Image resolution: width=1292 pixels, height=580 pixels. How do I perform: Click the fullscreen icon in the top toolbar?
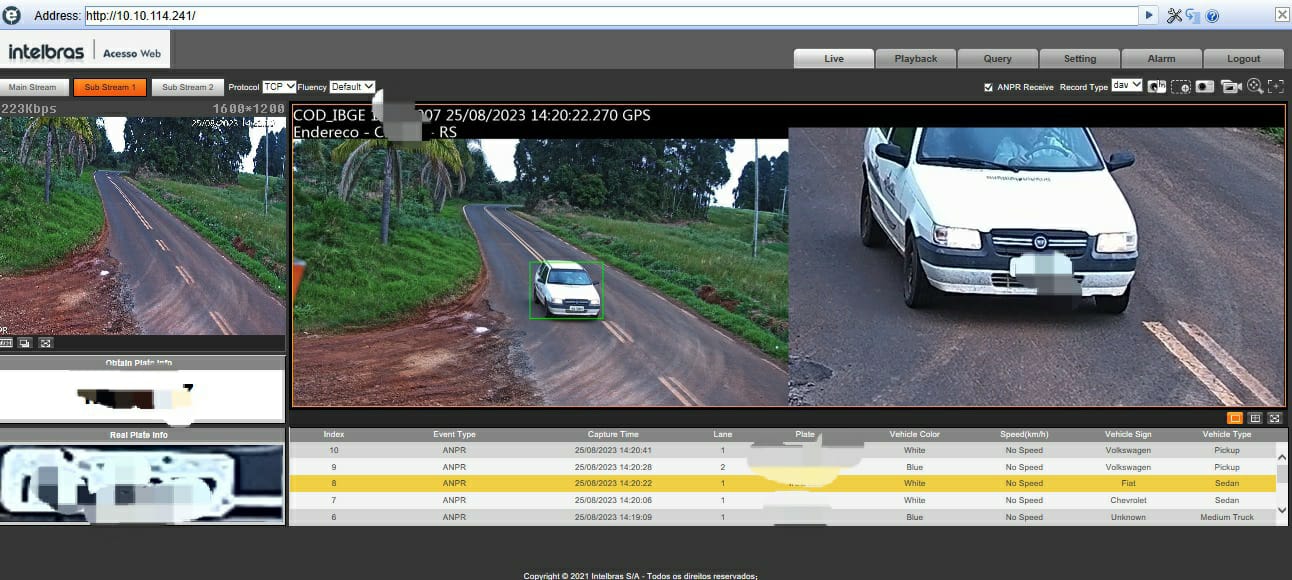click(1275, 87)
